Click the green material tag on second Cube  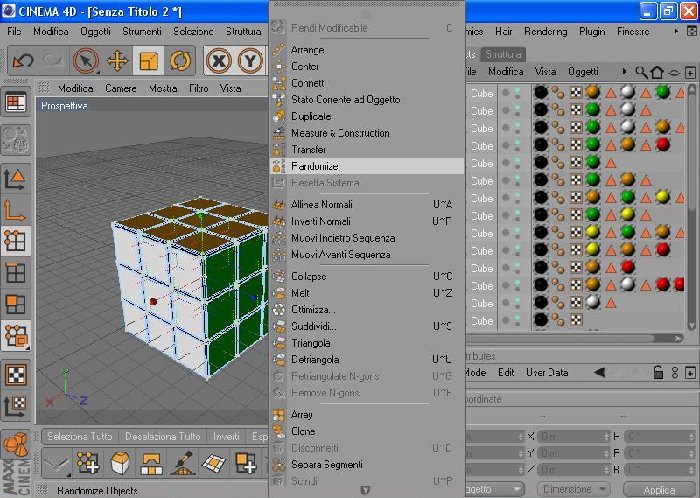click(x=592, y=109)
